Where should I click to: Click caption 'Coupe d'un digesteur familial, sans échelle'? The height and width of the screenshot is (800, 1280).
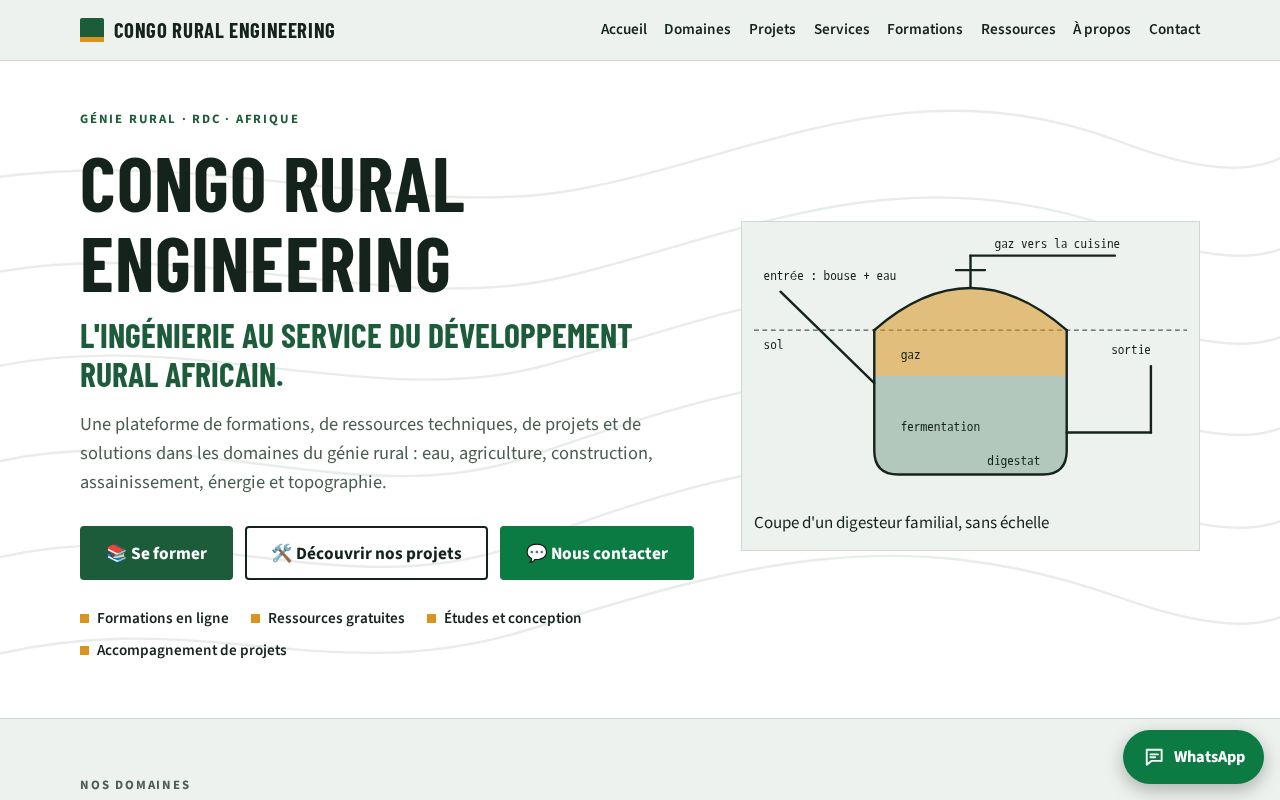[x=901, y=522]
